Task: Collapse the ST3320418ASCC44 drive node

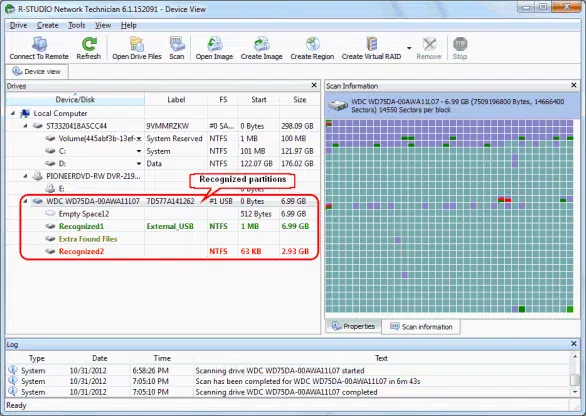Action: [x=25, y=126]
